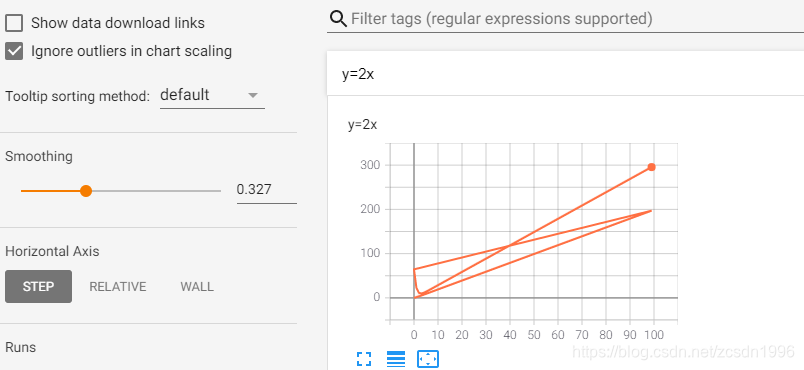Click the Runs section heading
Image resolution: width=804 pixels, height=370 pixels.
pyautogui.click(x=21, y=347)
